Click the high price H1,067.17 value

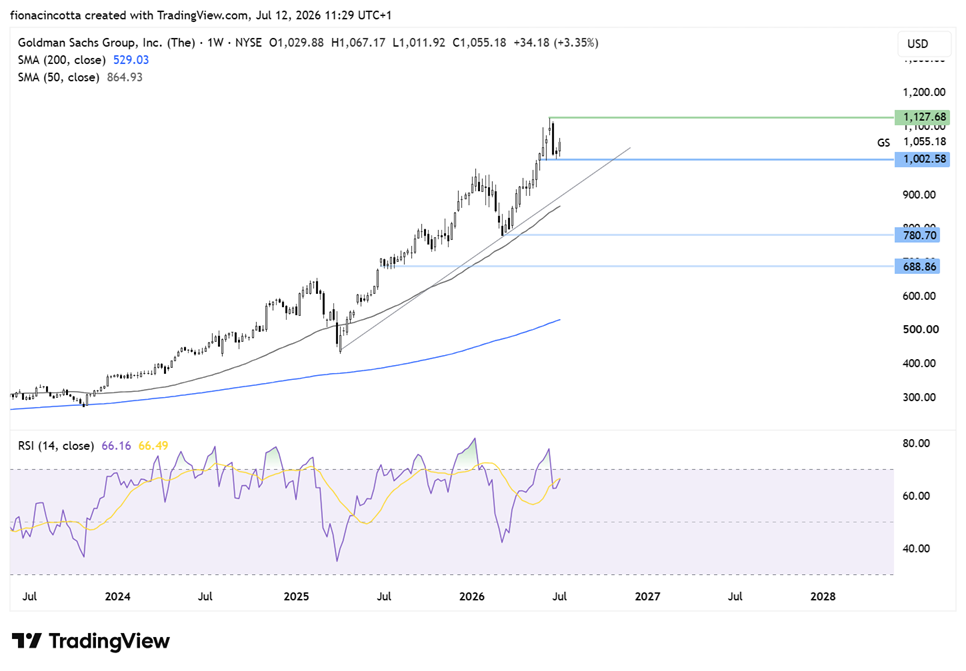tap(358, 43)
